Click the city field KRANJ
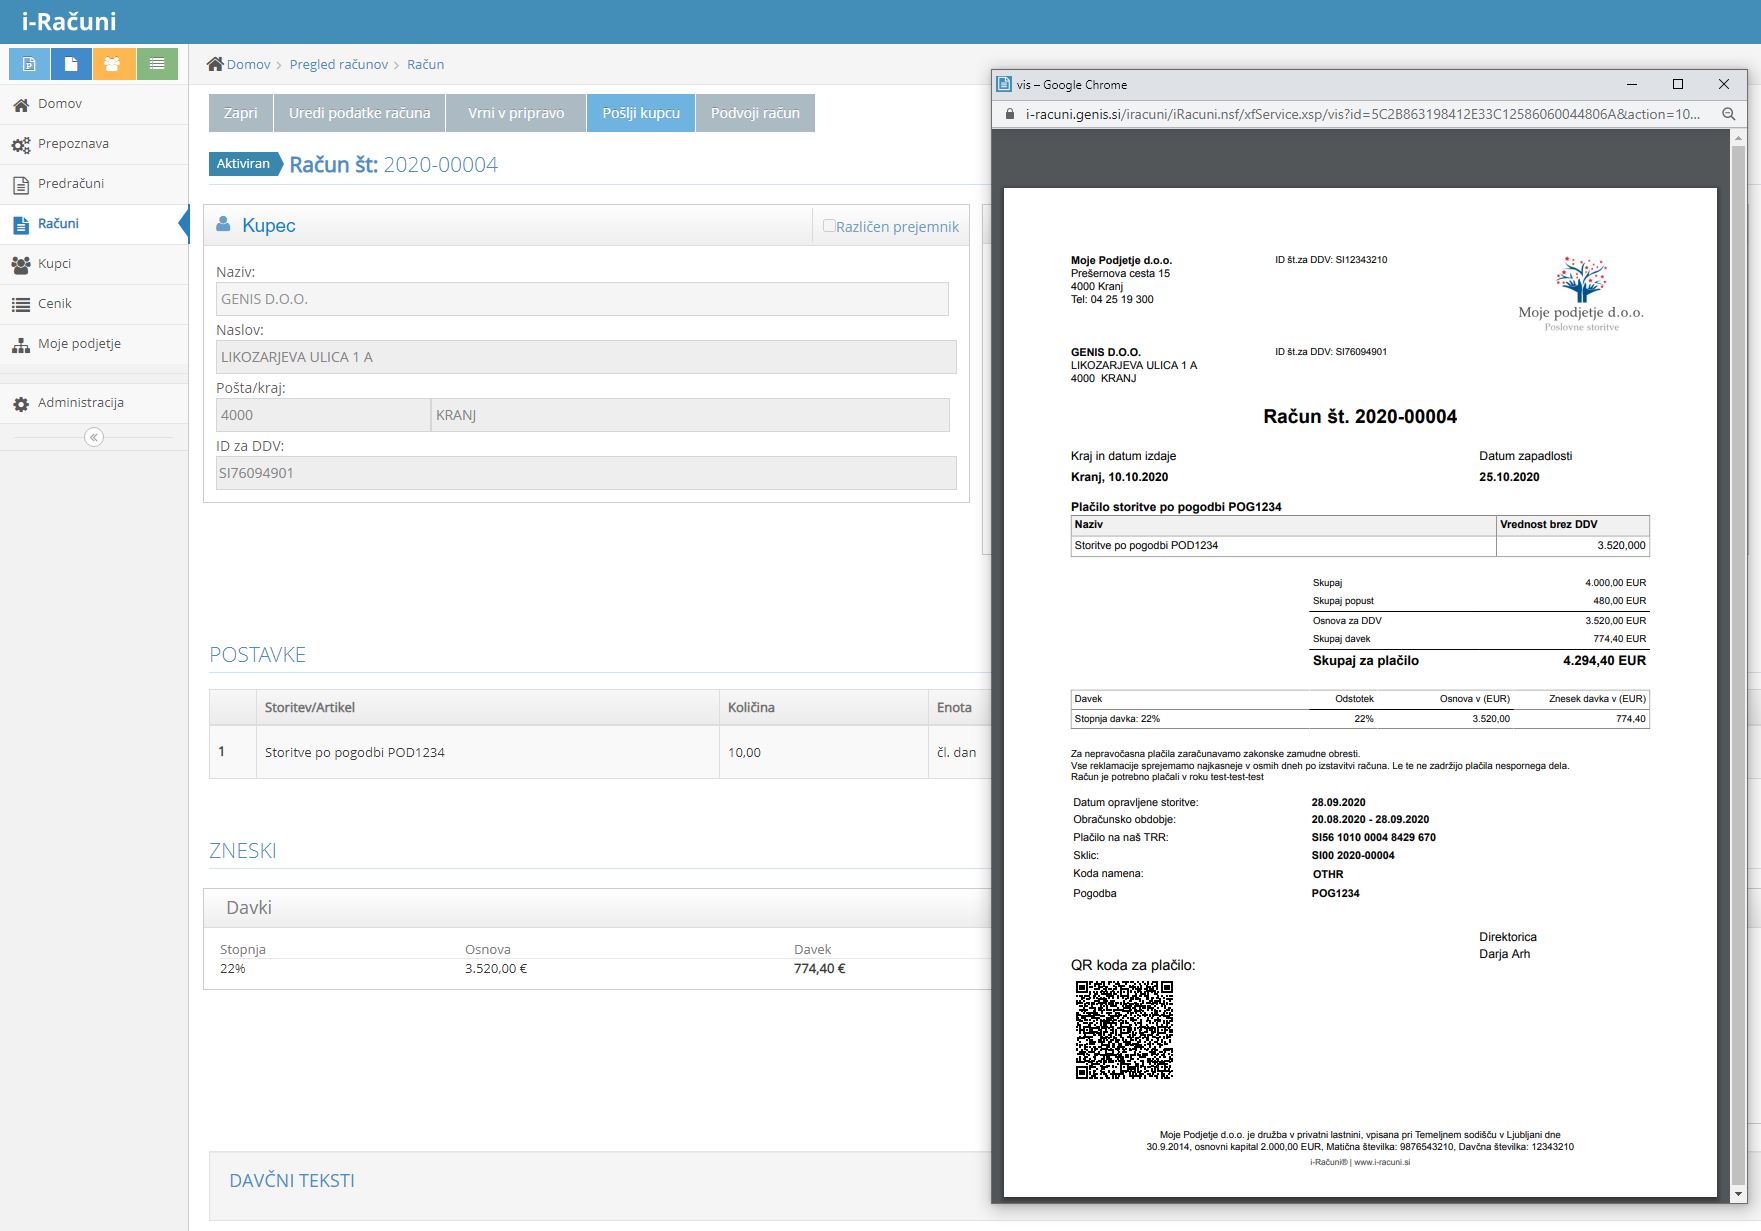Image resolution: width=1761 pixels, height=1231 pixels. point(690,415)
